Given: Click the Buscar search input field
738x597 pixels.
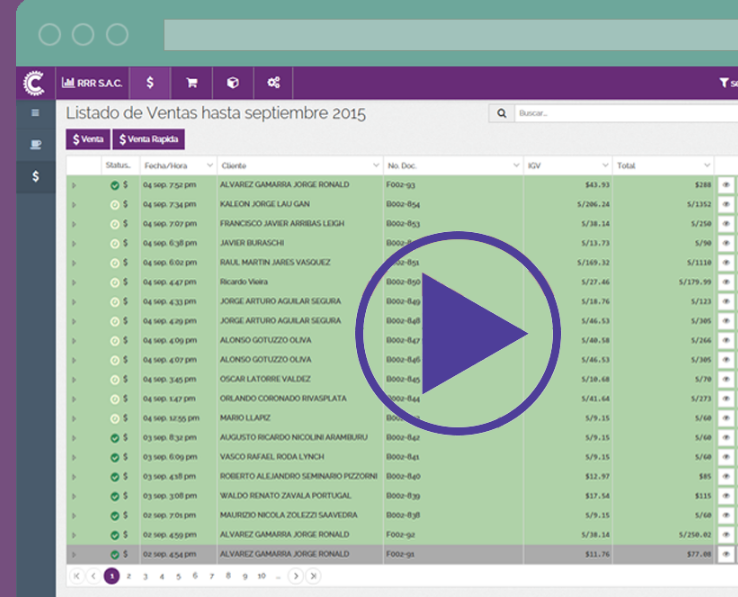Looking at the screenshot, I should 626,113.
